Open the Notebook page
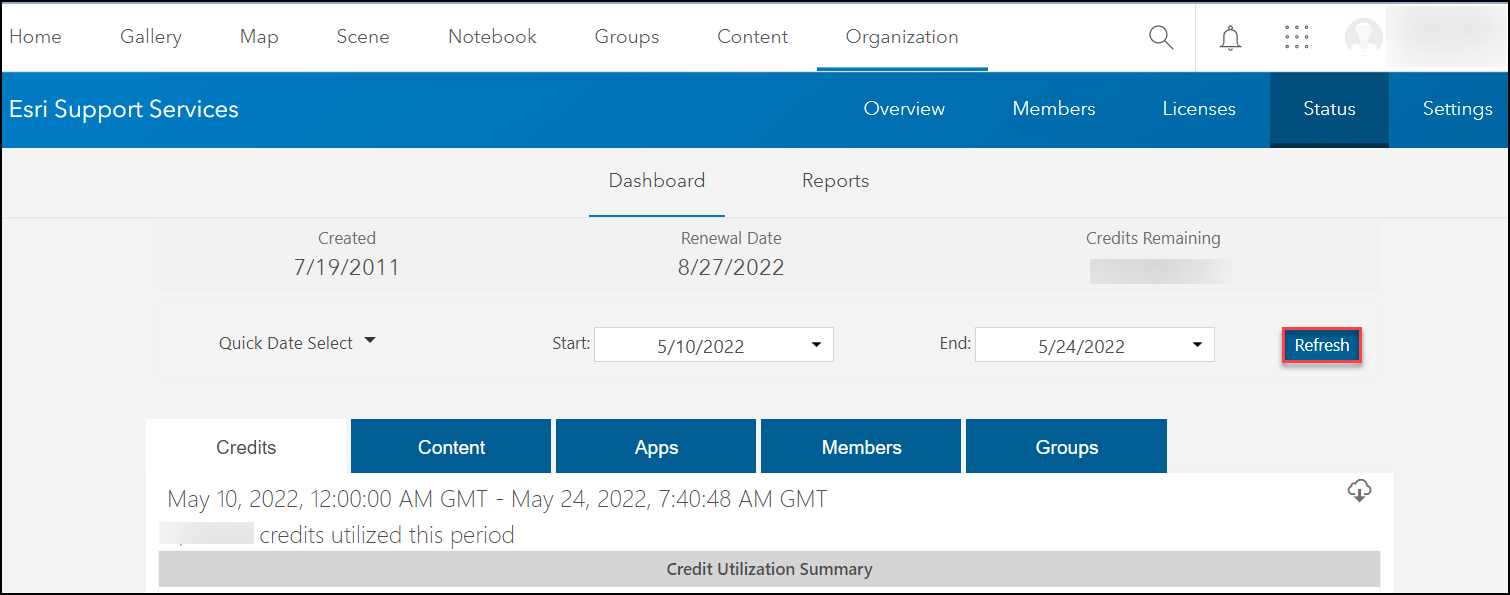Screen dimensions: 1510x595 click(x=492, y=37)
